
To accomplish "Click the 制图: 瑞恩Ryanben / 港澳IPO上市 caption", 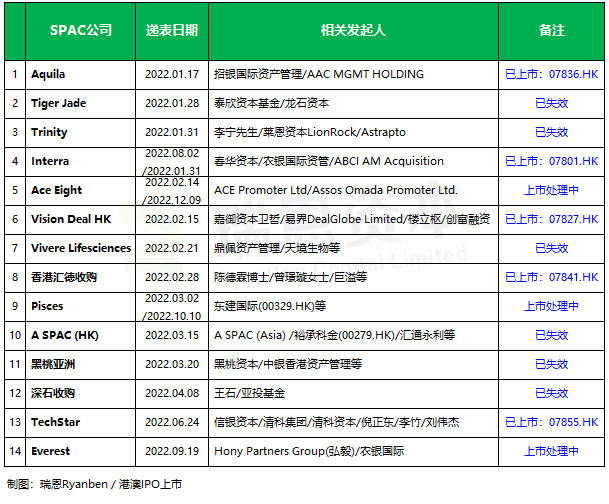I will pos(94,484).
